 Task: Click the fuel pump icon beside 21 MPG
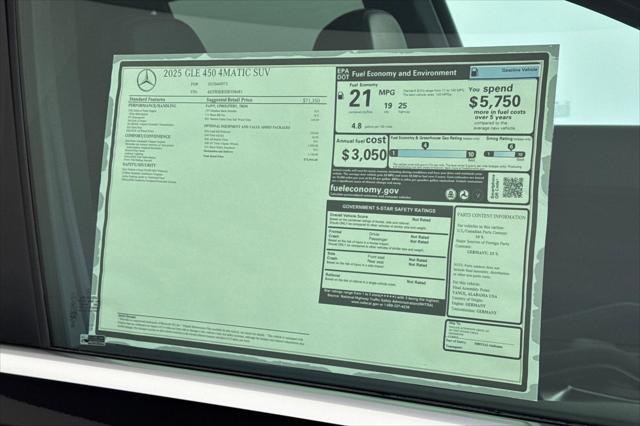tap(341, 96)
